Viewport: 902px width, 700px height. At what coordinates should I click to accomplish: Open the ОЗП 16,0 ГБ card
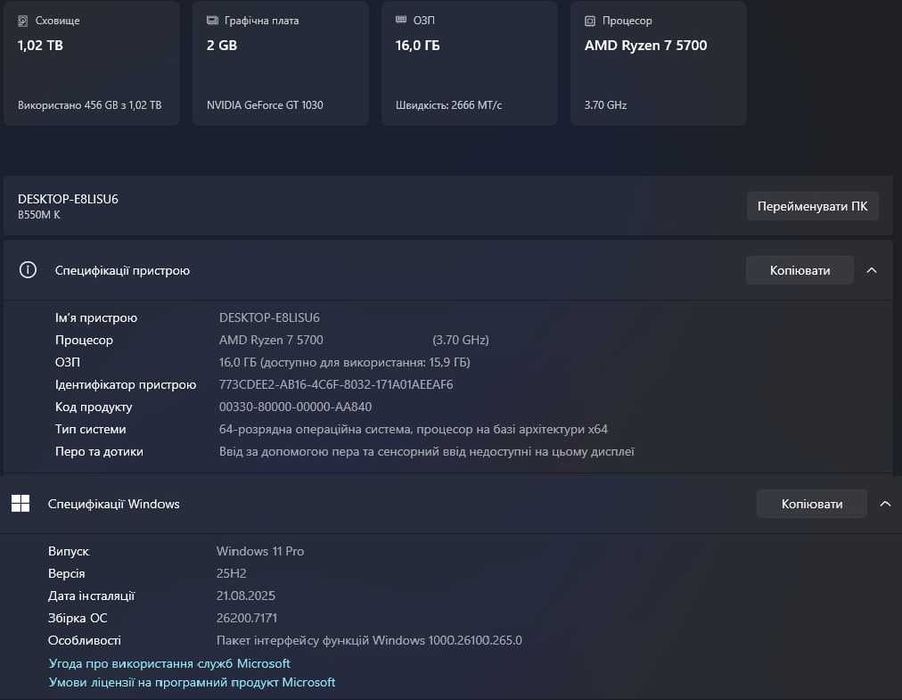tap(469, 63)
